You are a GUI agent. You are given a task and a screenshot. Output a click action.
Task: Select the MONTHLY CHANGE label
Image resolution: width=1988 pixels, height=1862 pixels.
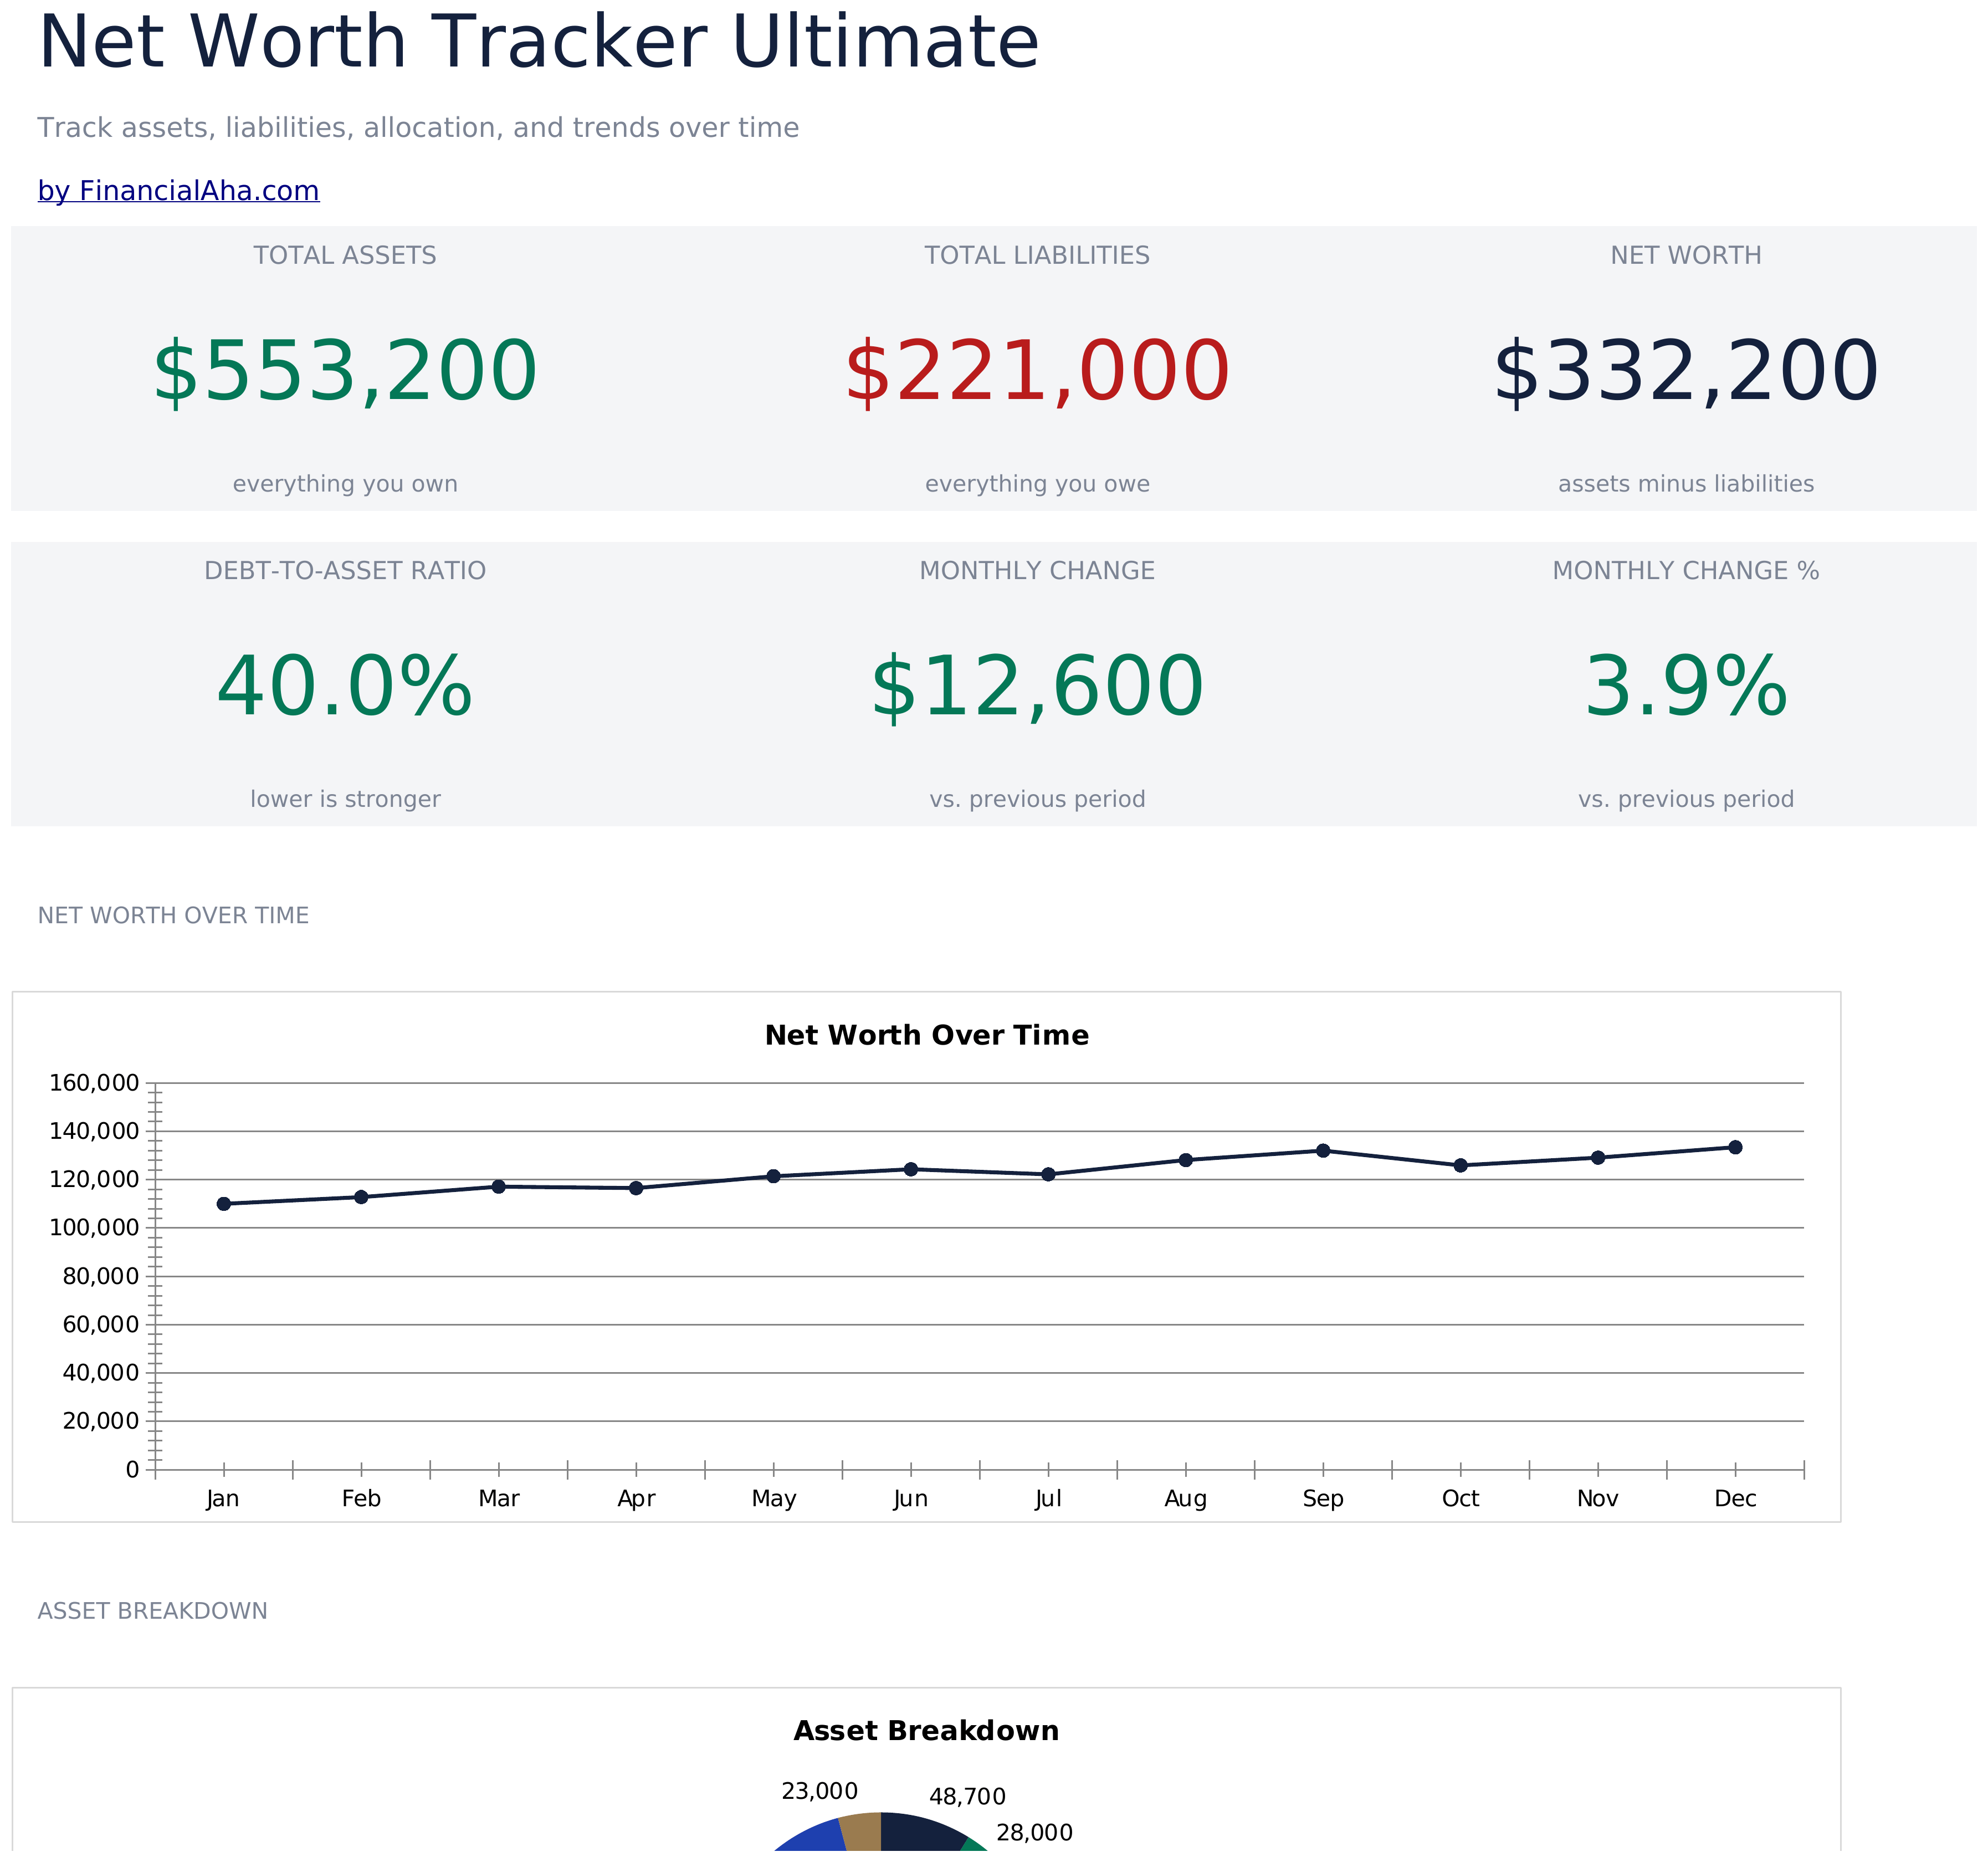[x=1037, y=571]
